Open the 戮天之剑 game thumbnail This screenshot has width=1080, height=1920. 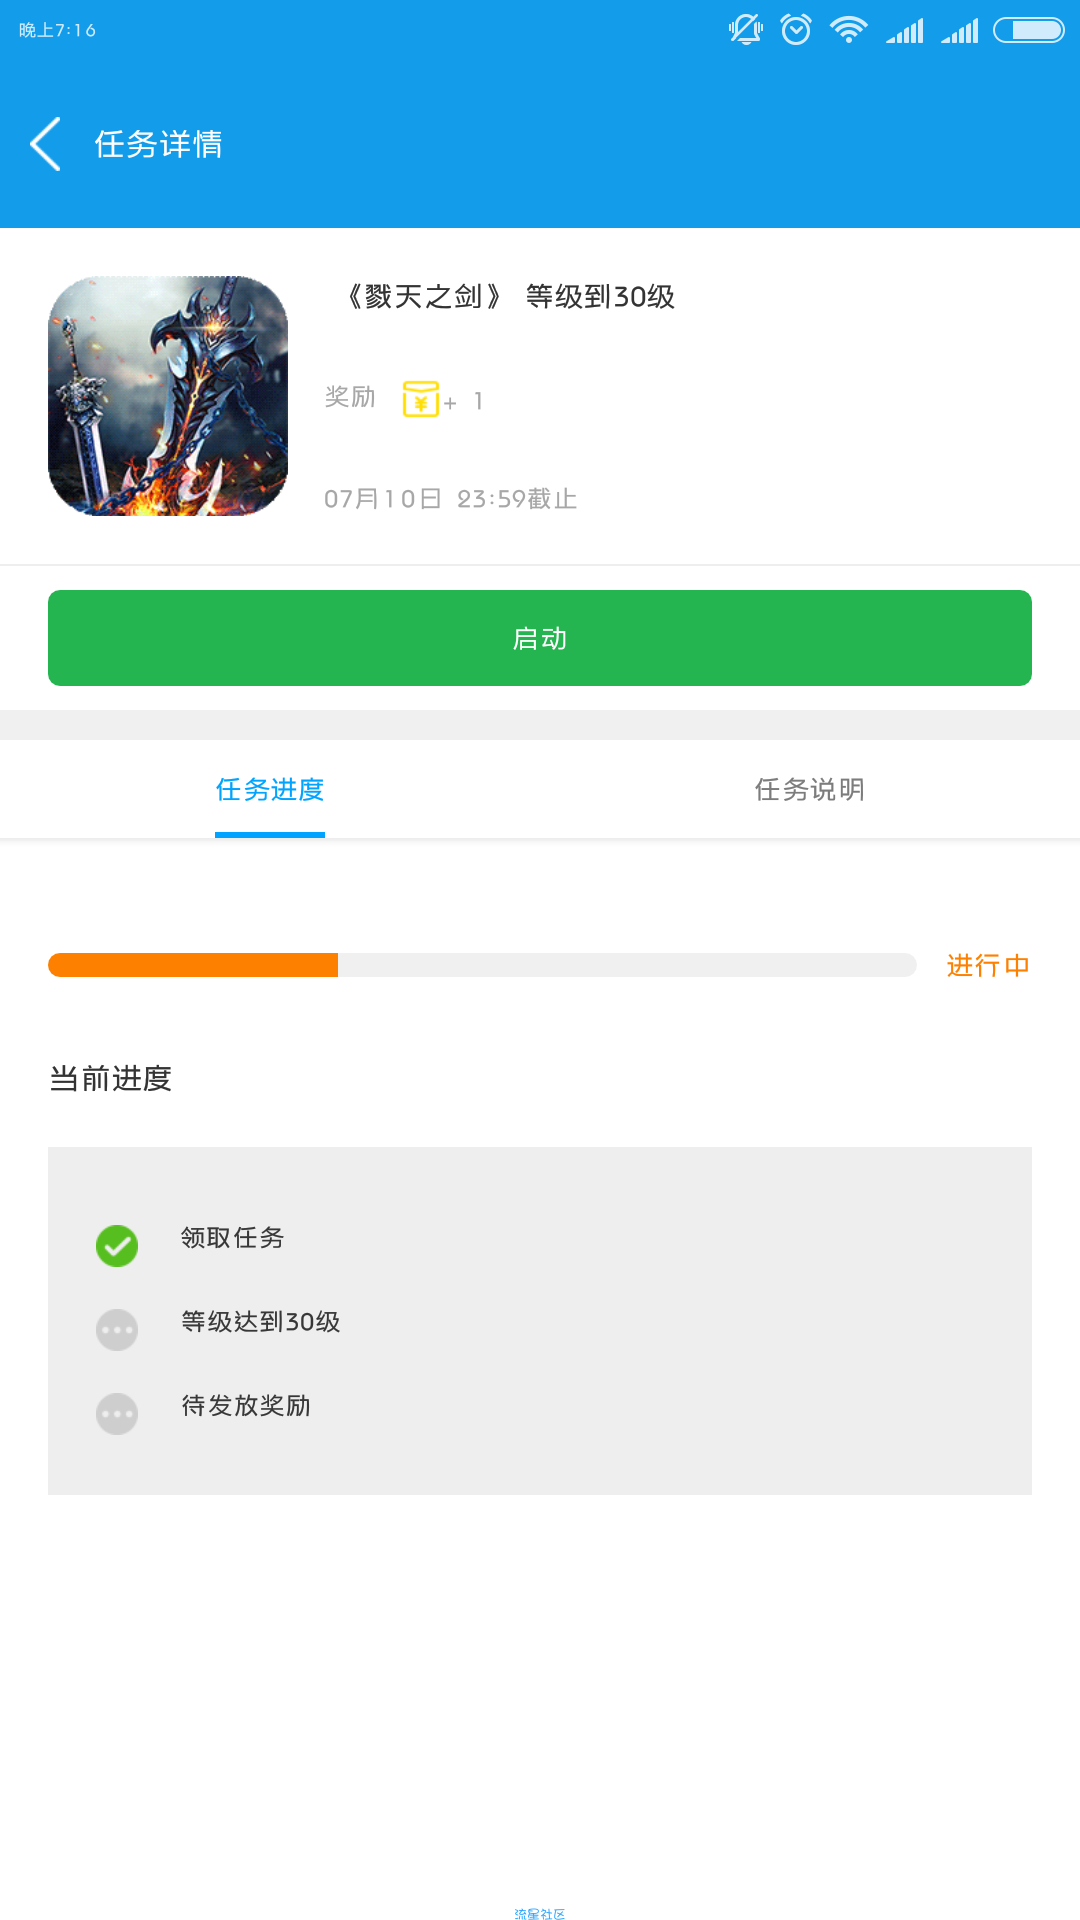point(168,396)
